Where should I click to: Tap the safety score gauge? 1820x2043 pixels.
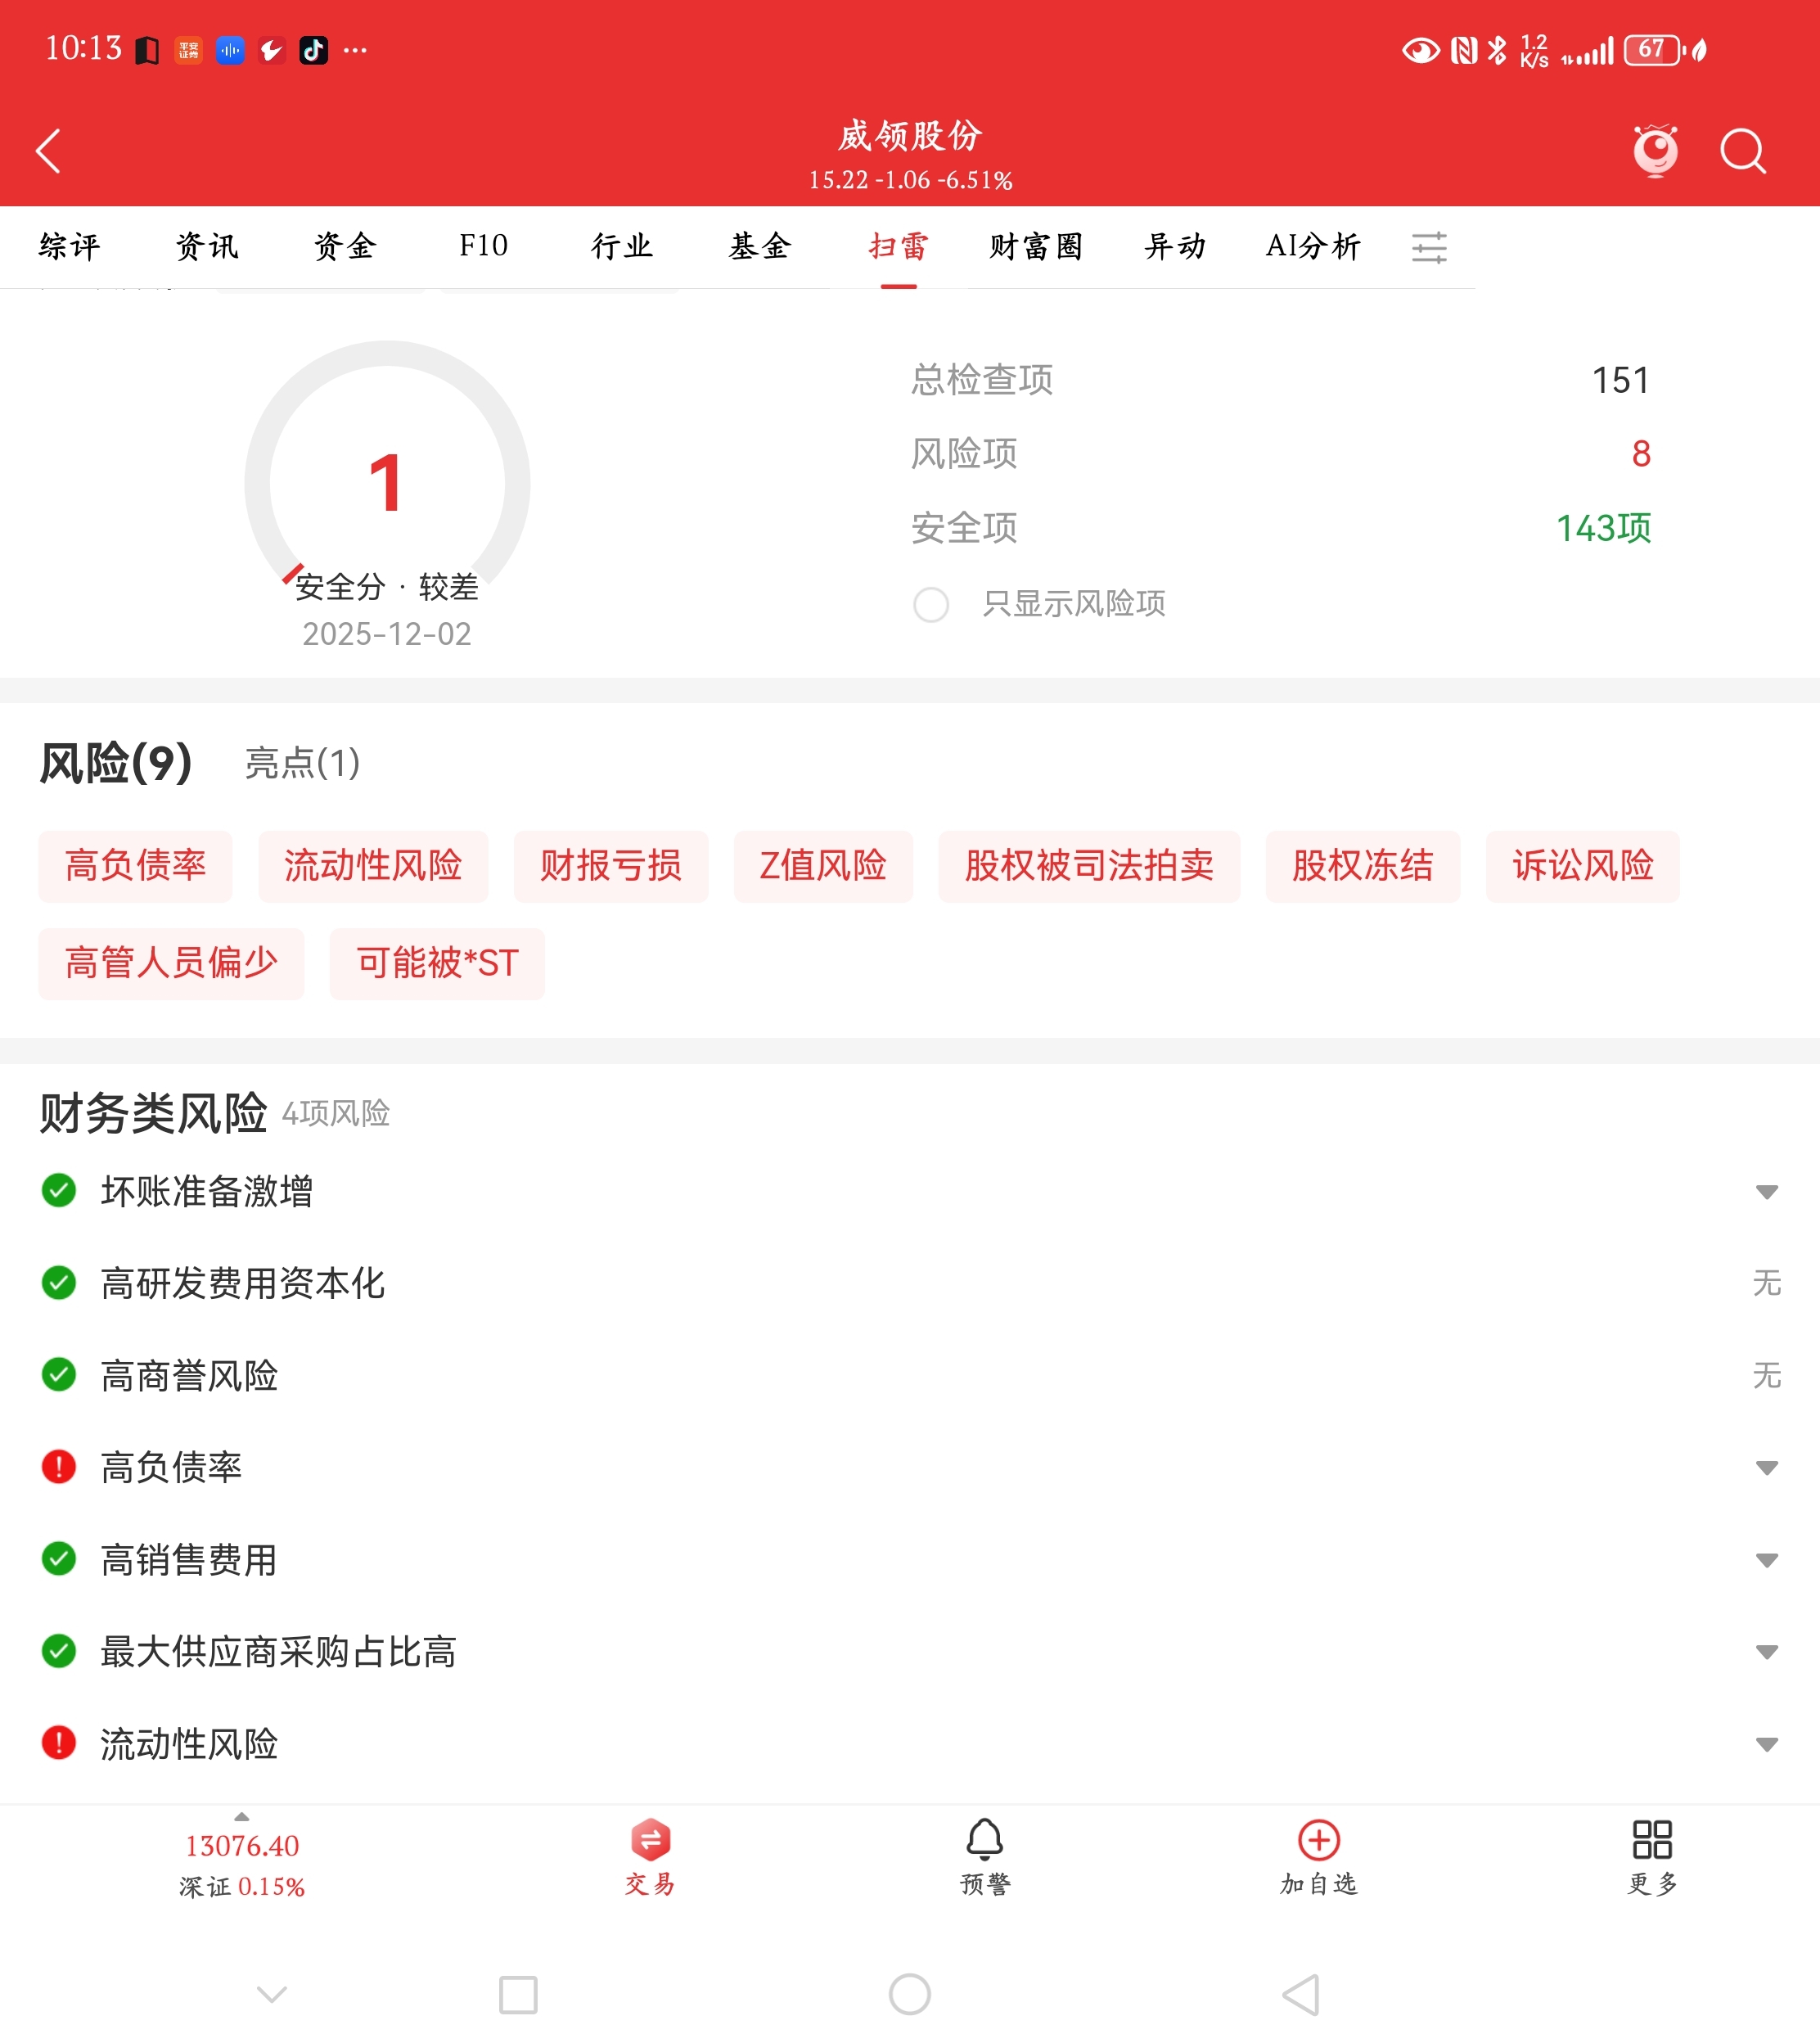(387, 483)
